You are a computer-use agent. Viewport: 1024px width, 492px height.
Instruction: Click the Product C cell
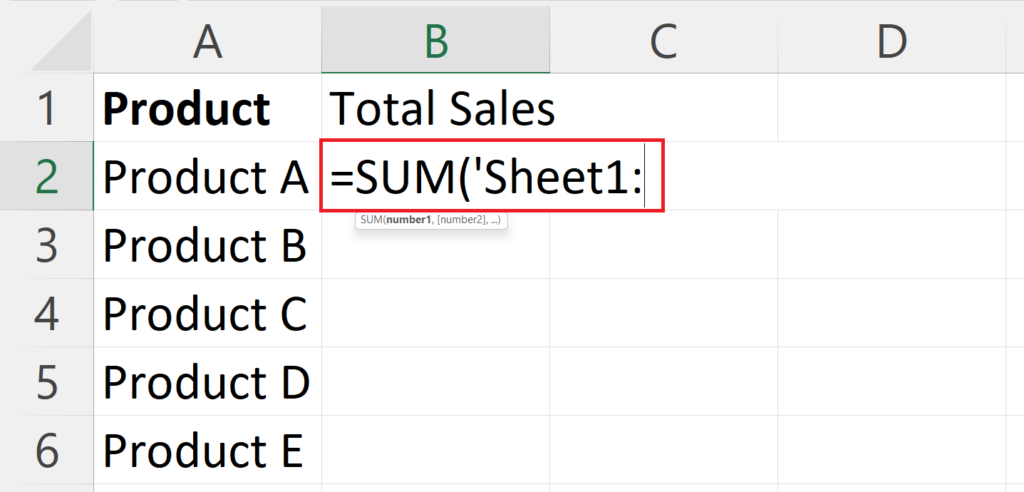point(207,313)
